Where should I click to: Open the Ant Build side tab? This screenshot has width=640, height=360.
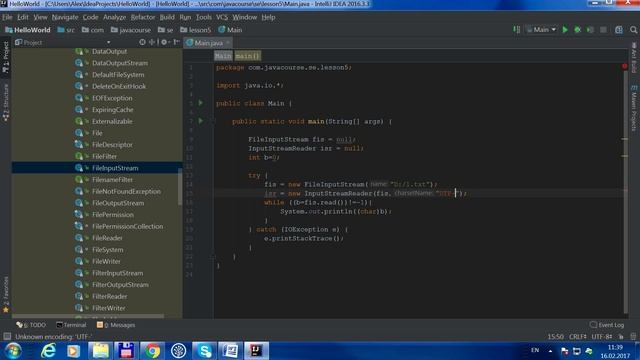point(634,58)
